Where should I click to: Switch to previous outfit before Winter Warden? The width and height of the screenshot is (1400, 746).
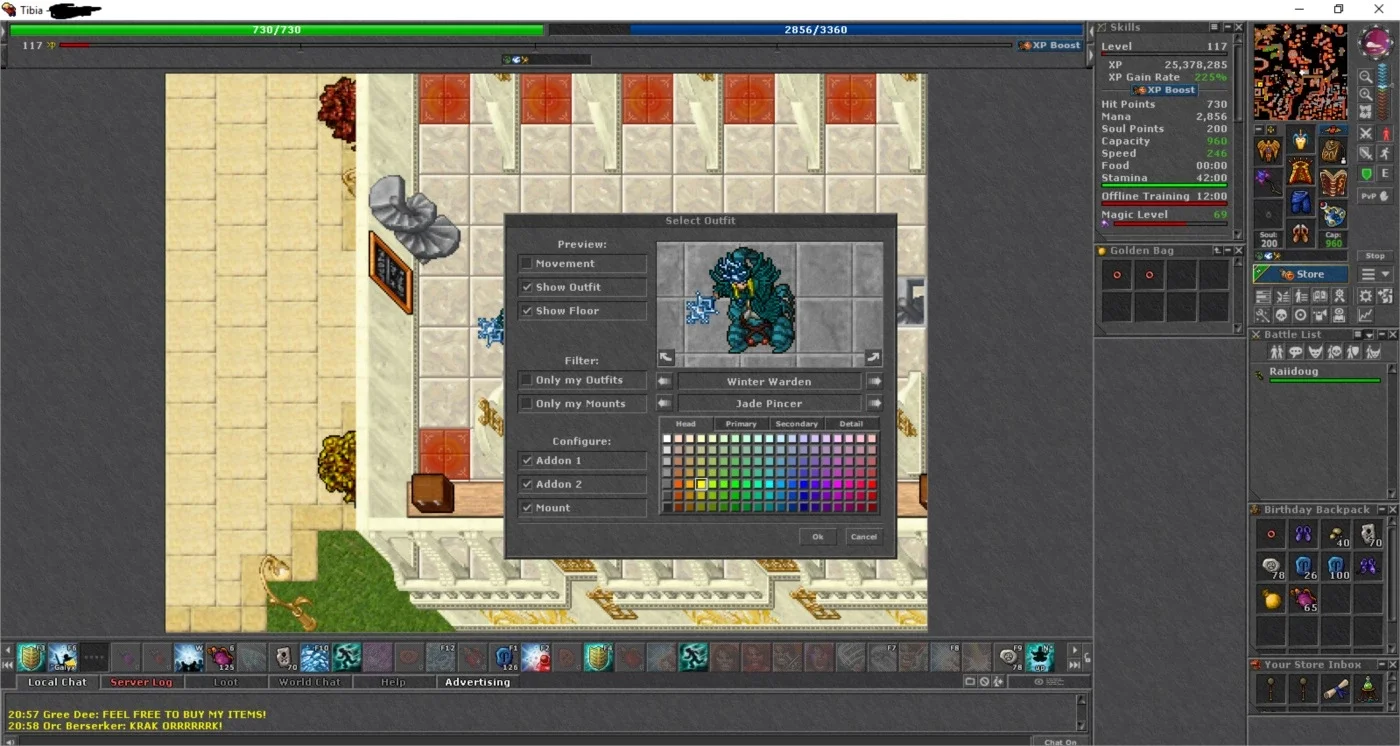665,382
